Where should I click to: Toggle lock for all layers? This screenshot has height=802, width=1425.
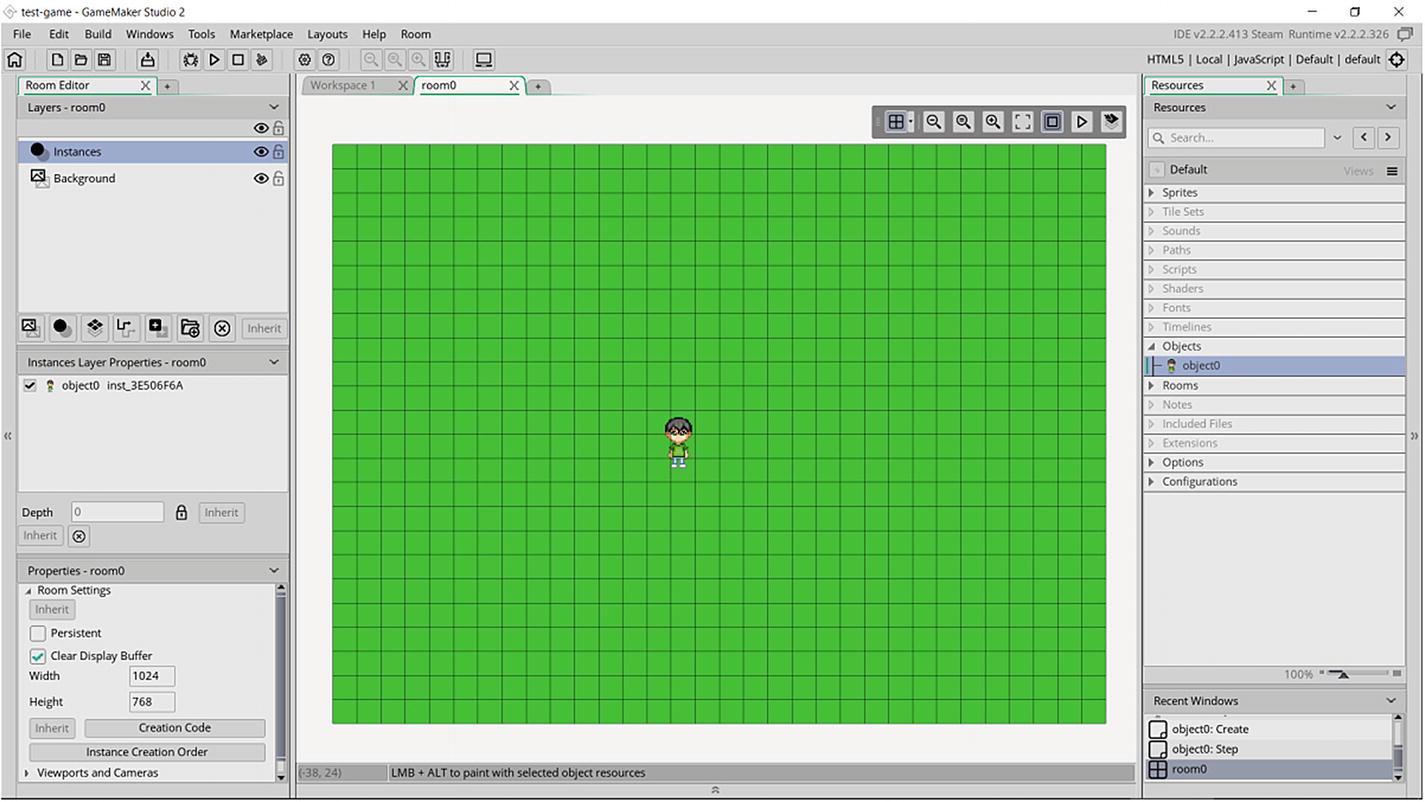point(279,128)
